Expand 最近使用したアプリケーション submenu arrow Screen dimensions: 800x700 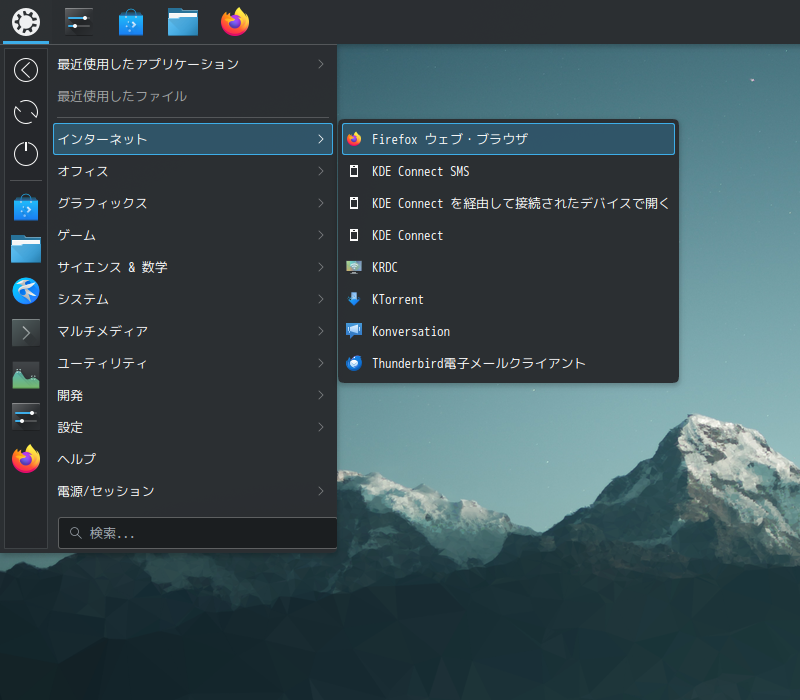(x=321, y=64)
